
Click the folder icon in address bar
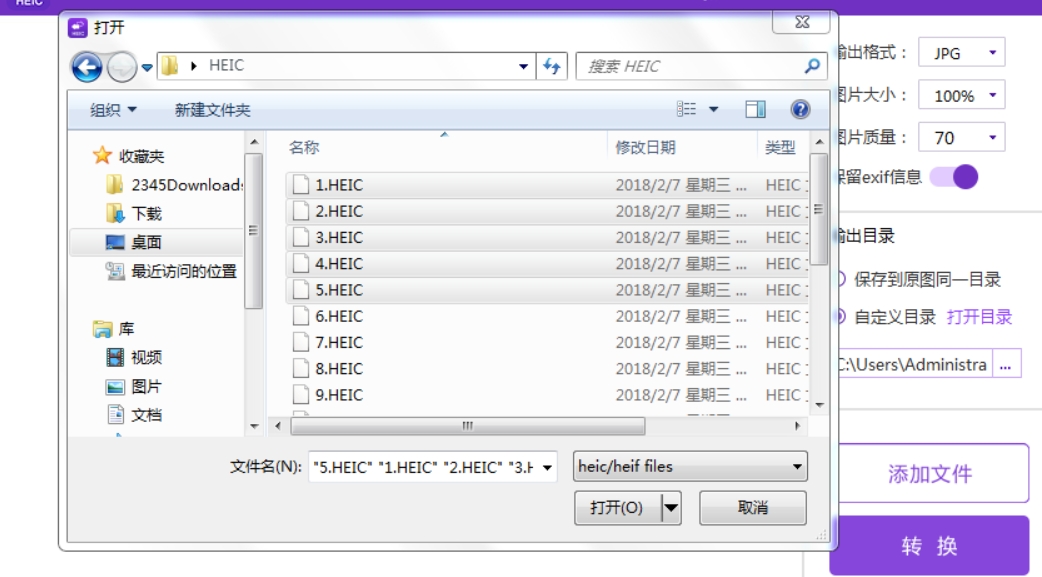pos(170,65)
